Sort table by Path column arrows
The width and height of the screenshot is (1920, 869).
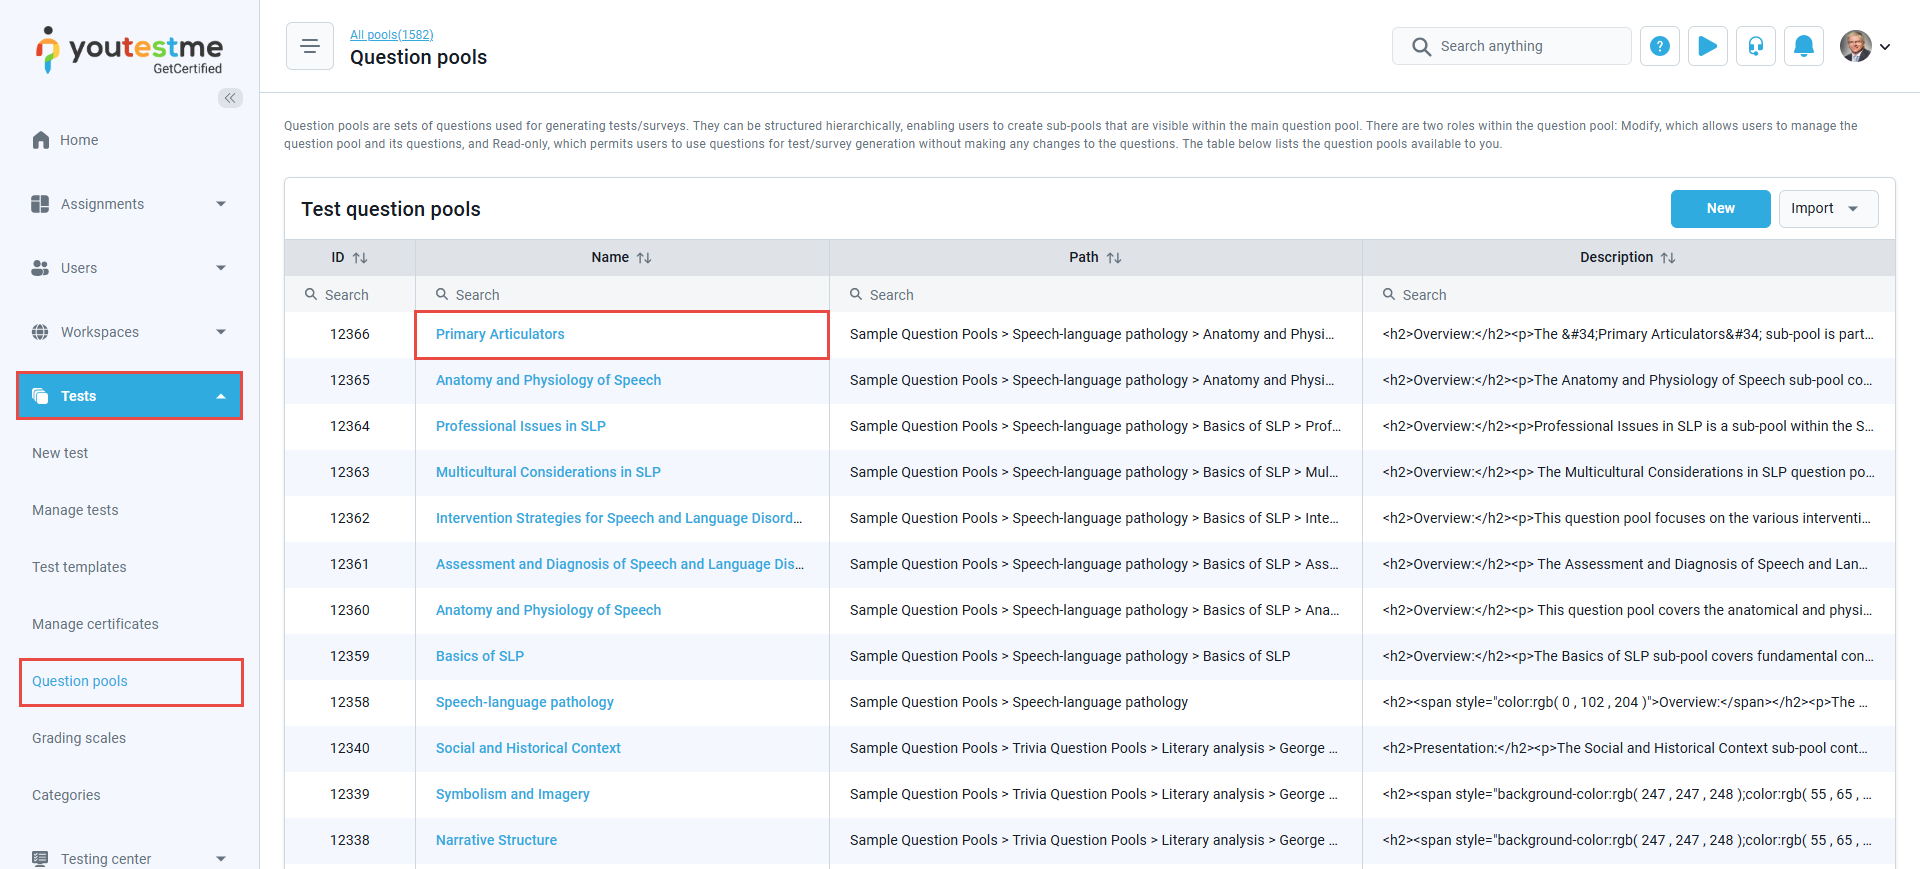1114,258
